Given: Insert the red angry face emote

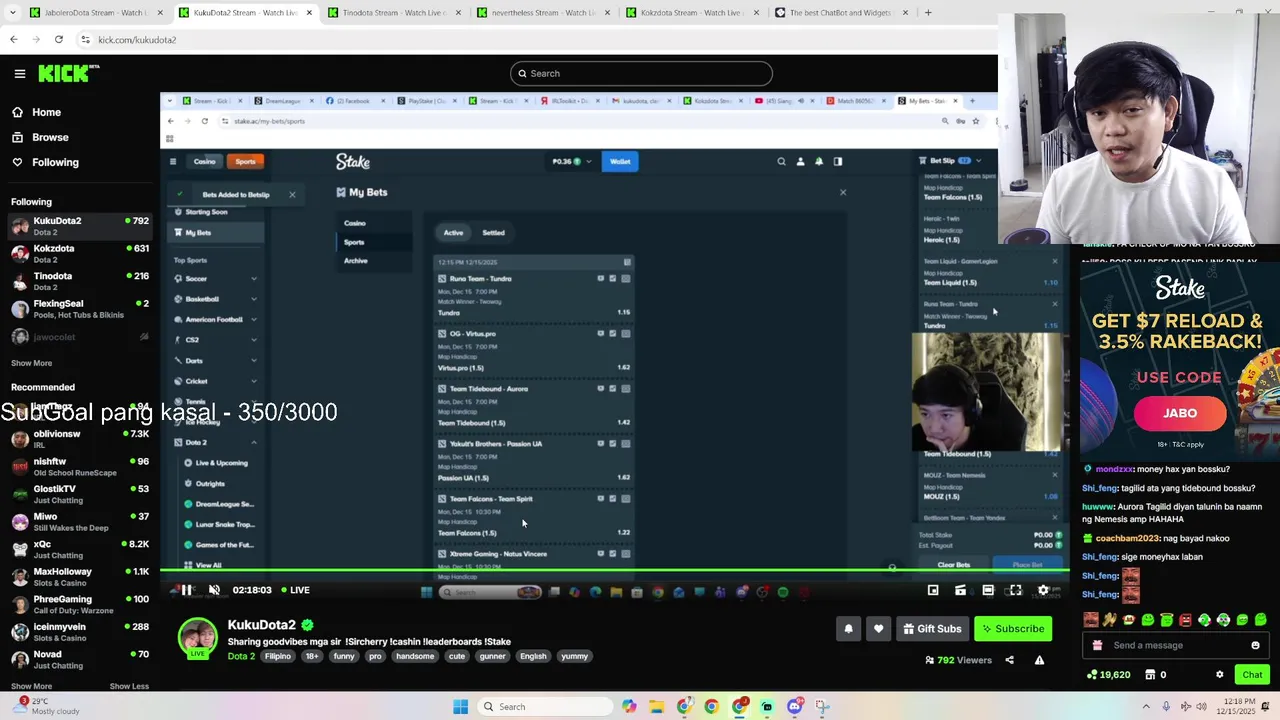Looking at the screenshot, I should point(1185,620).
